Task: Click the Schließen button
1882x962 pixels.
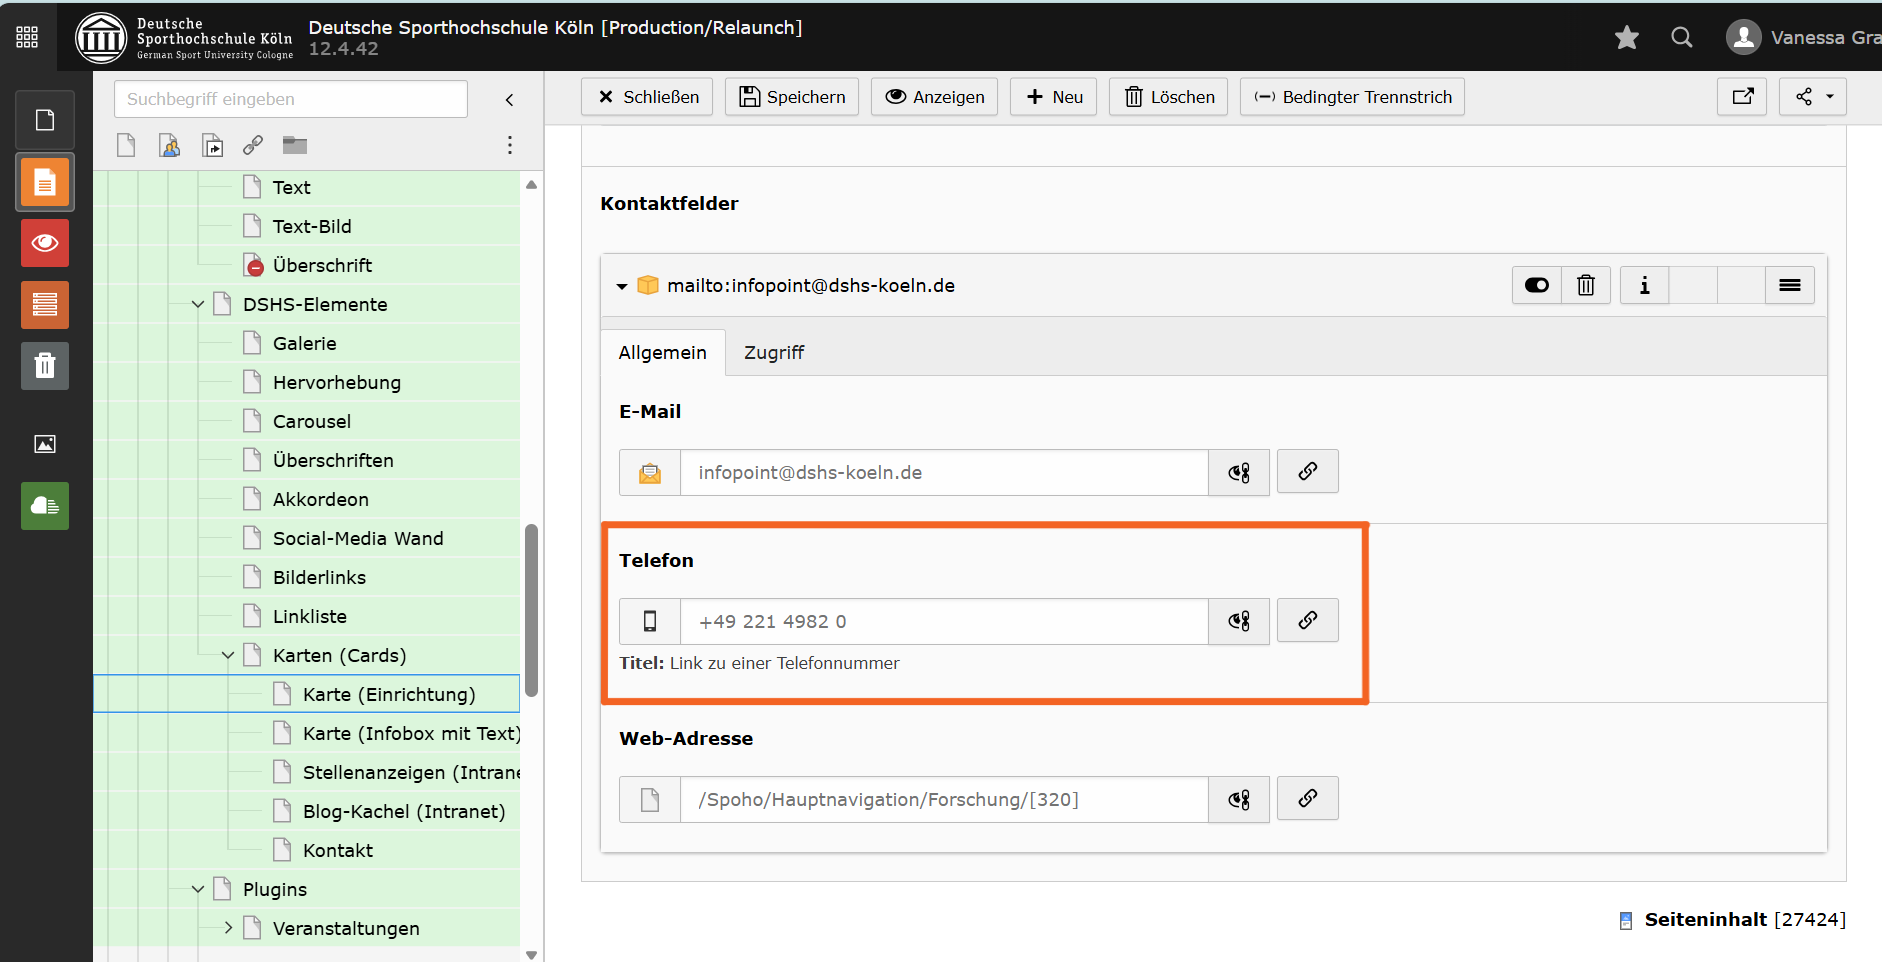Action: (647, 97)
